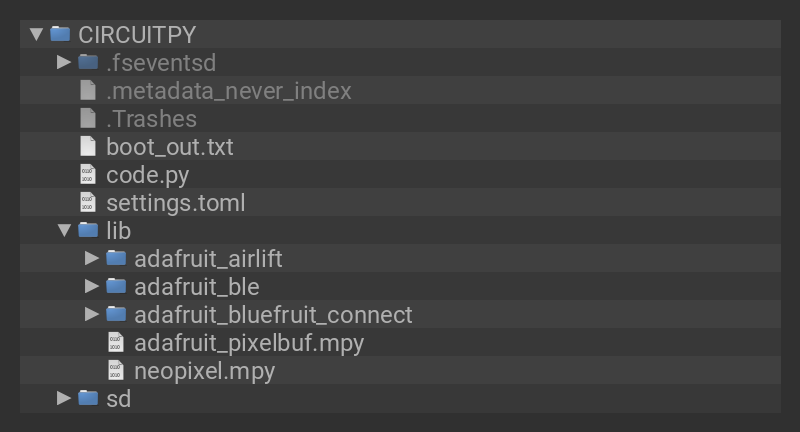Select the settings.toml file name
This screenshot has height=432, width=800.
(175, 203)
